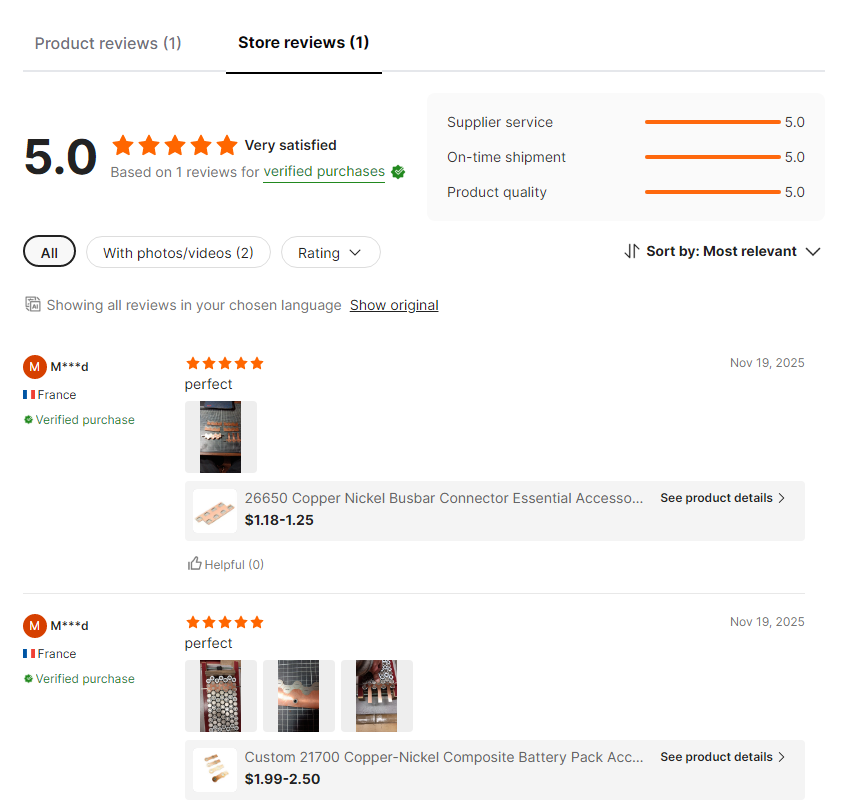
Task: Click the Supplier service rating bar
Action: (x=712, y=122)
